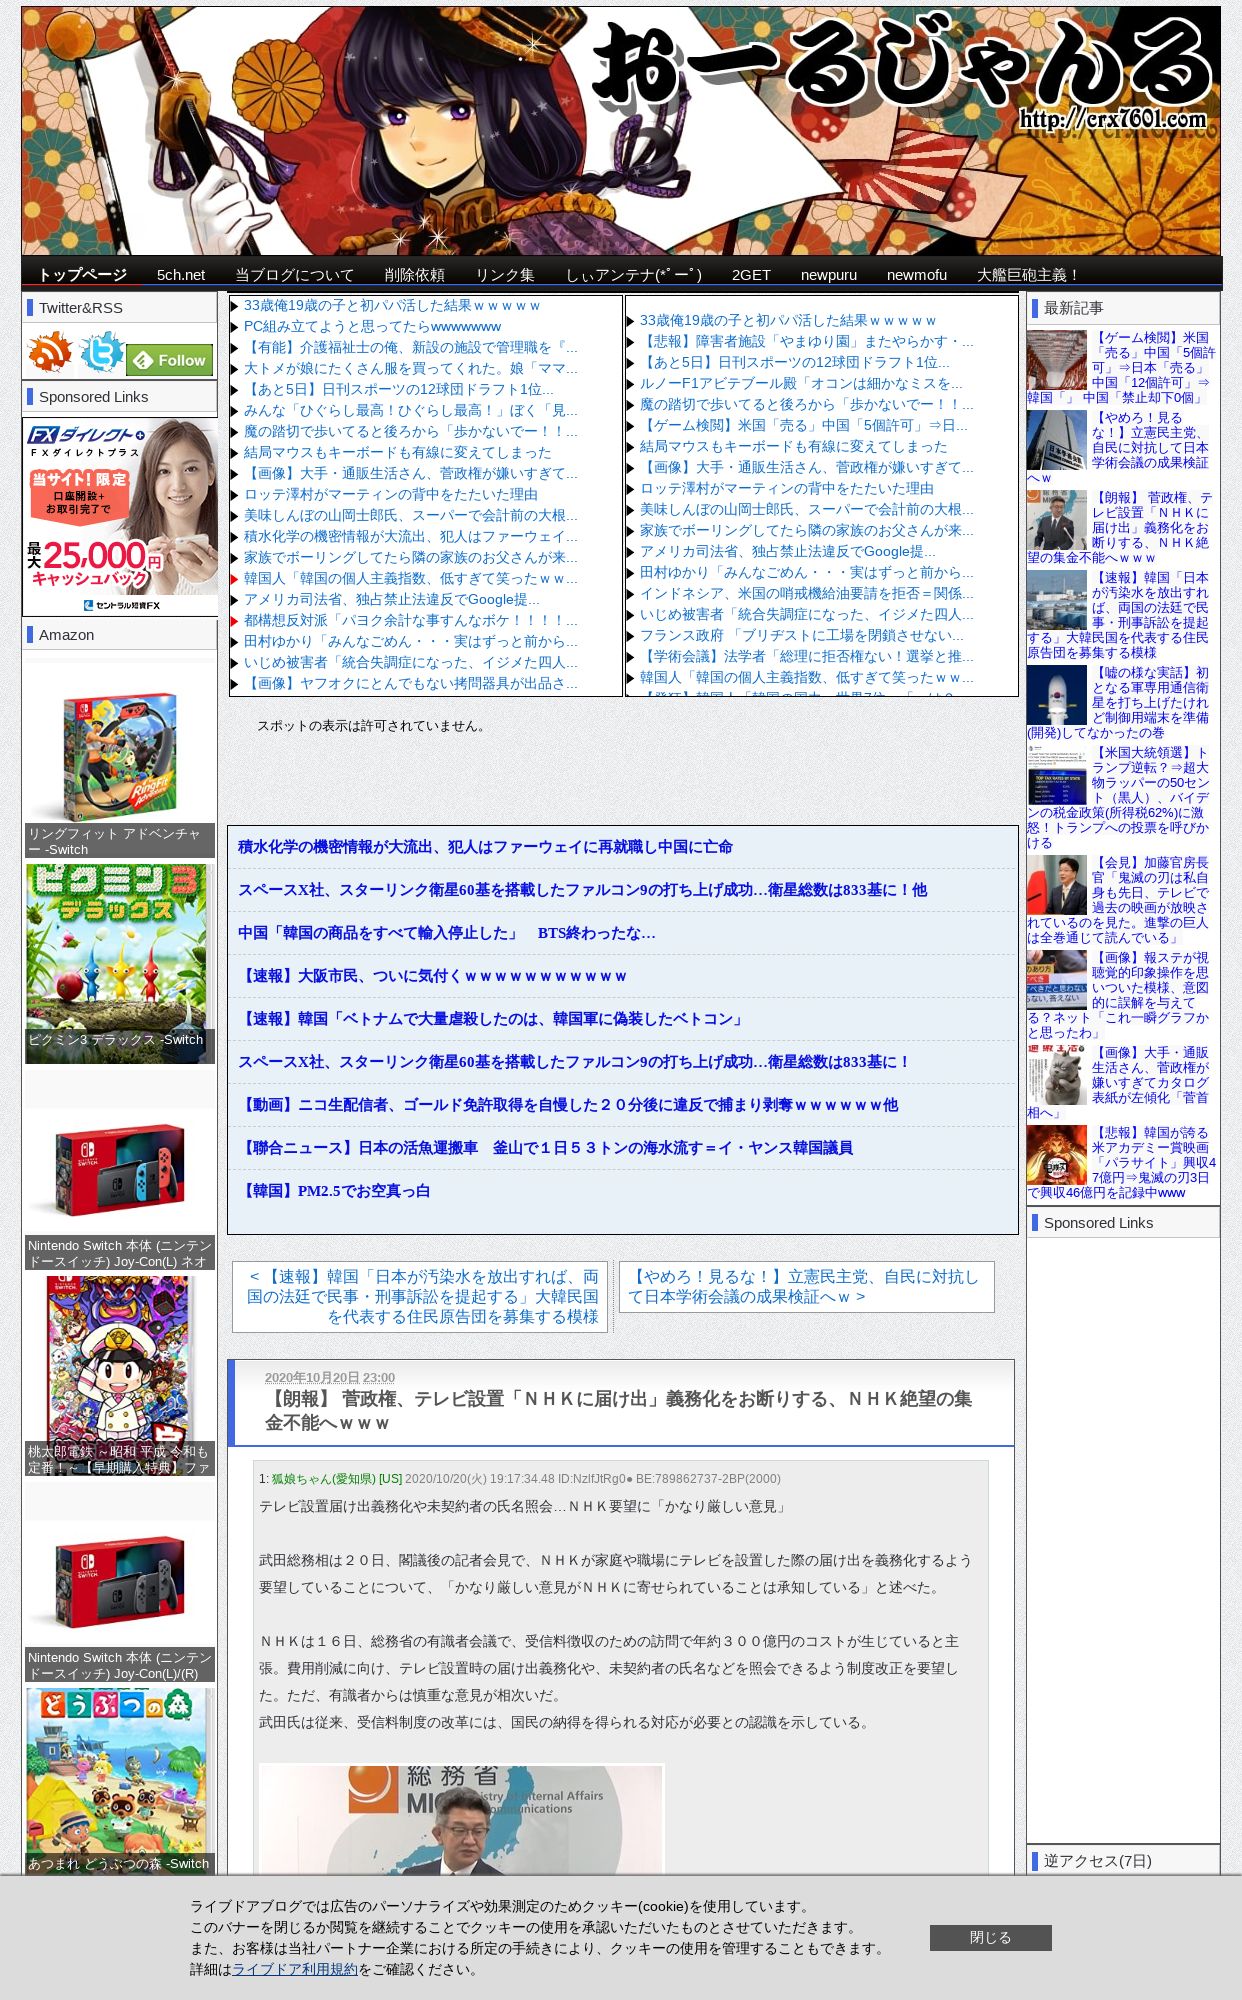
Task: Click the 総務省 press conference photo in article
Action: tap(462, 1820)
